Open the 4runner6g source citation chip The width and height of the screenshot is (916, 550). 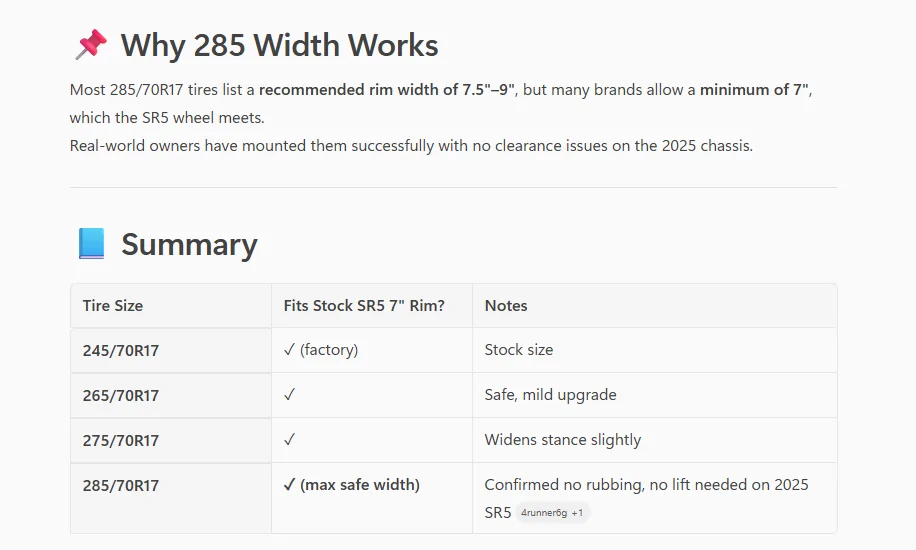click(543, 513)
